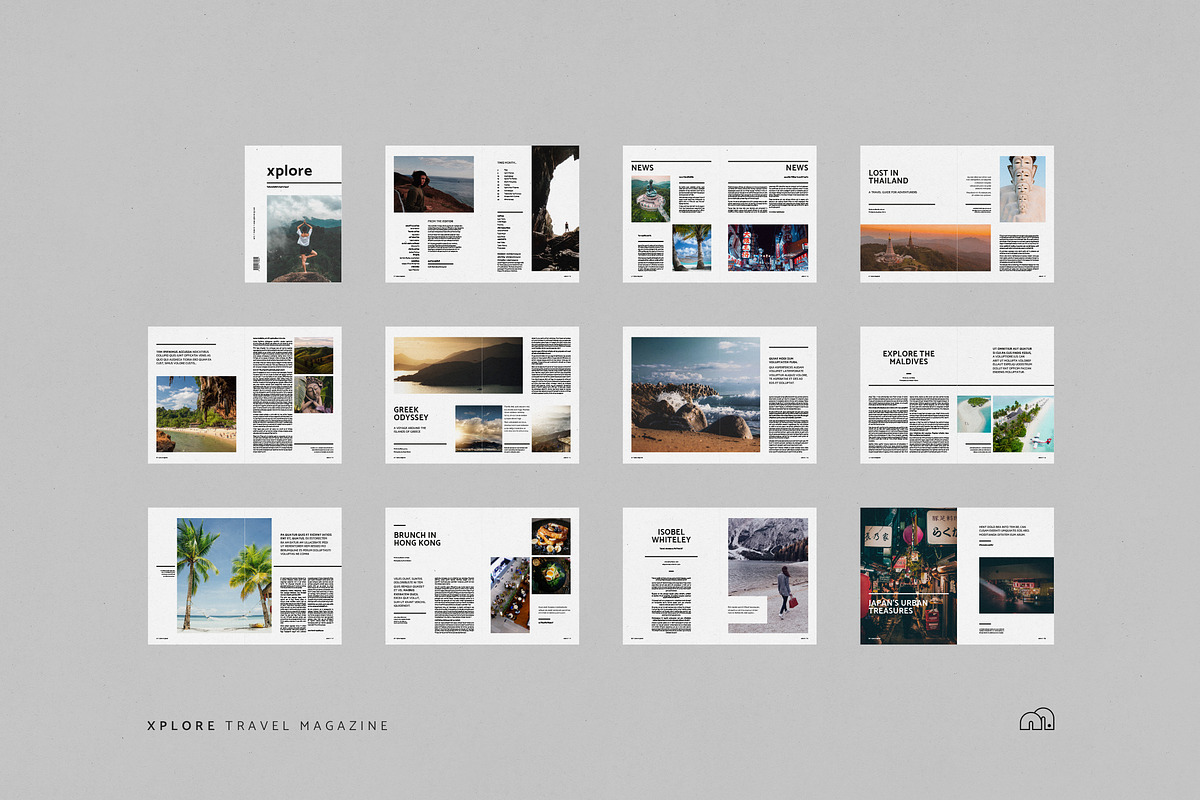Open the neon city street photo
The width and height of the screenshot is (1200, 800).
click(768, 247)
